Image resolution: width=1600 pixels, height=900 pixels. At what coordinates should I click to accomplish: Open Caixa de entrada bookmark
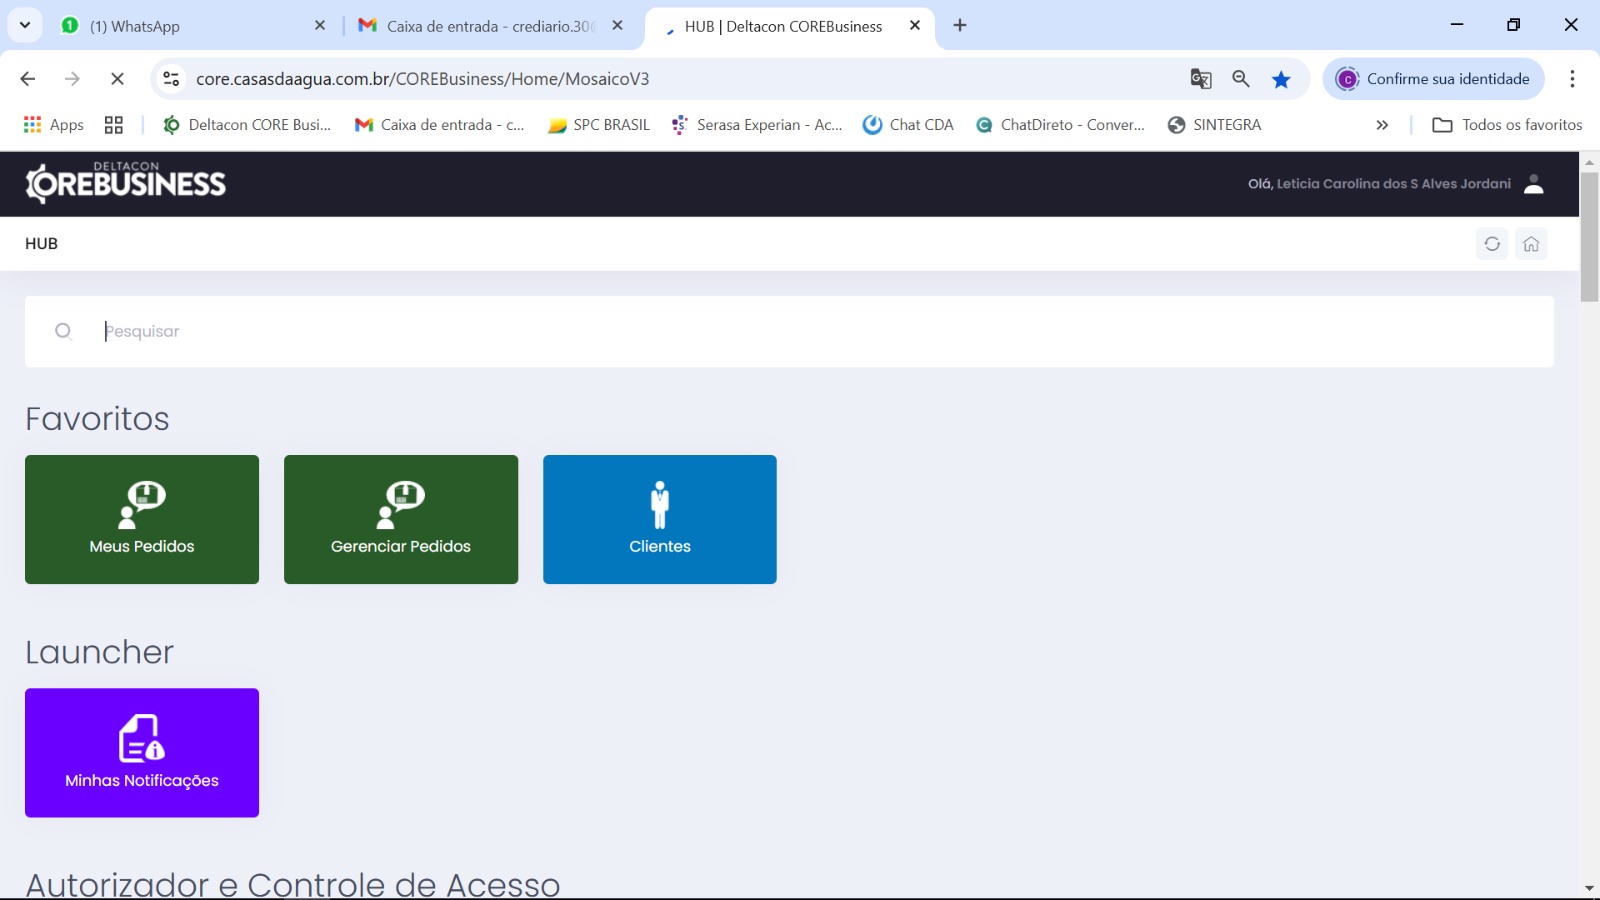(440, 125)
